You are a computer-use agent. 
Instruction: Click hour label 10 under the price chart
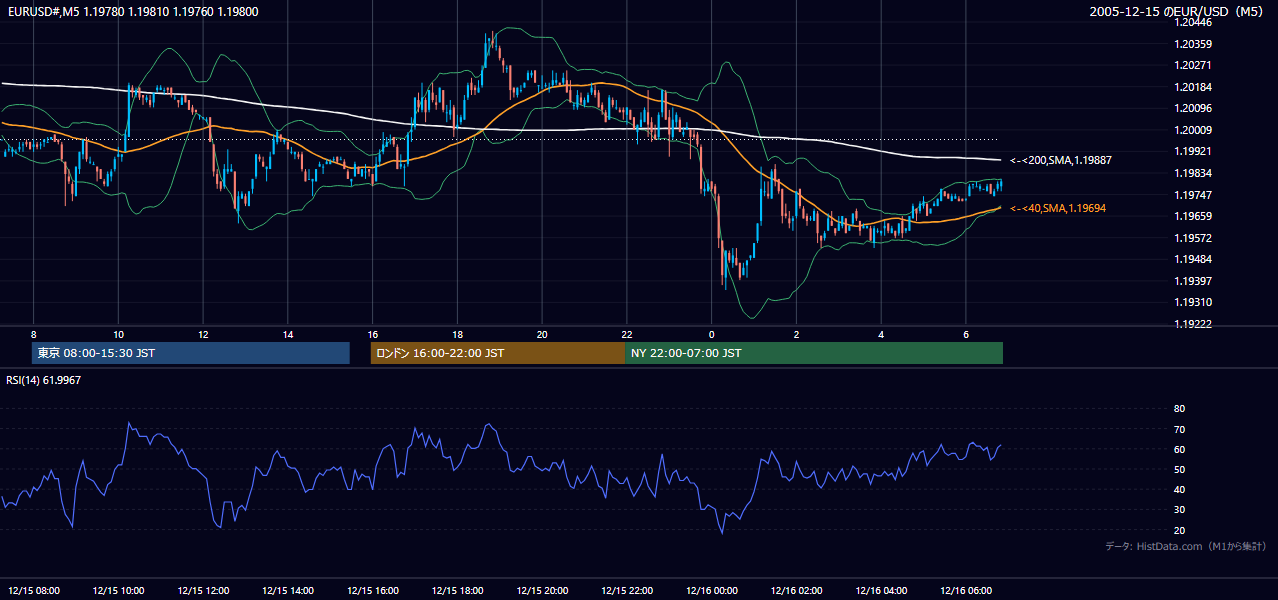(118, 334)
